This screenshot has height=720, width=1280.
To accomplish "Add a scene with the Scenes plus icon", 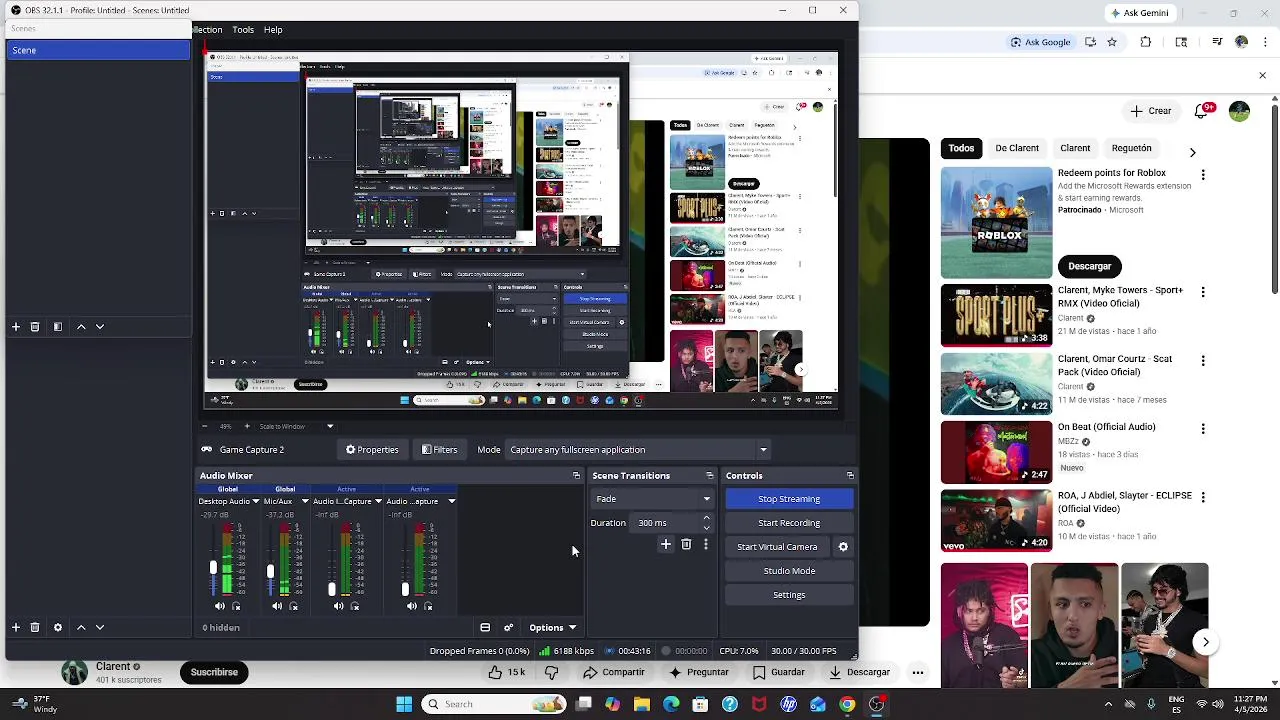I will [16, 327].
